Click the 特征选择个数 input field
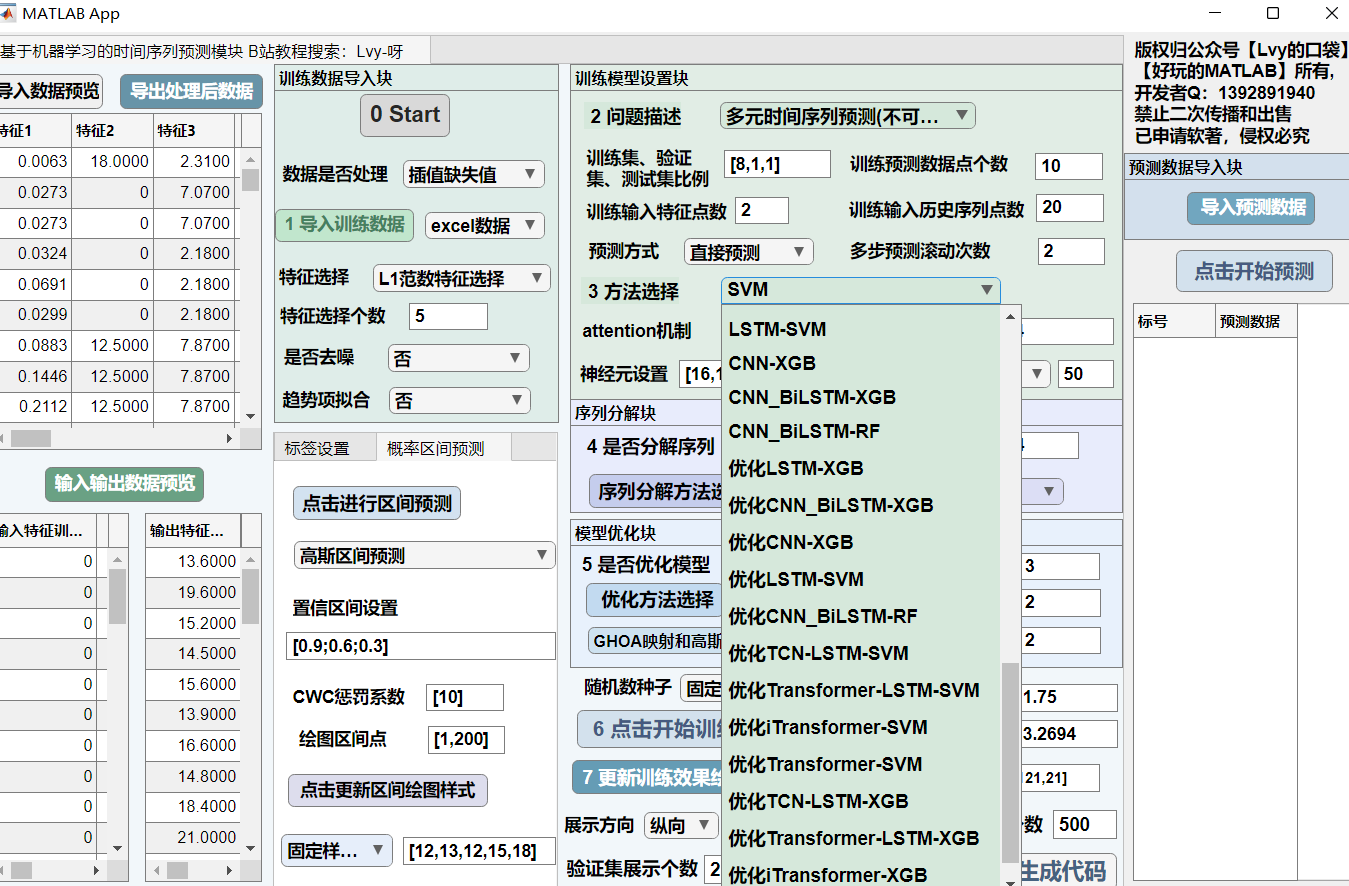 click(448, 317)
